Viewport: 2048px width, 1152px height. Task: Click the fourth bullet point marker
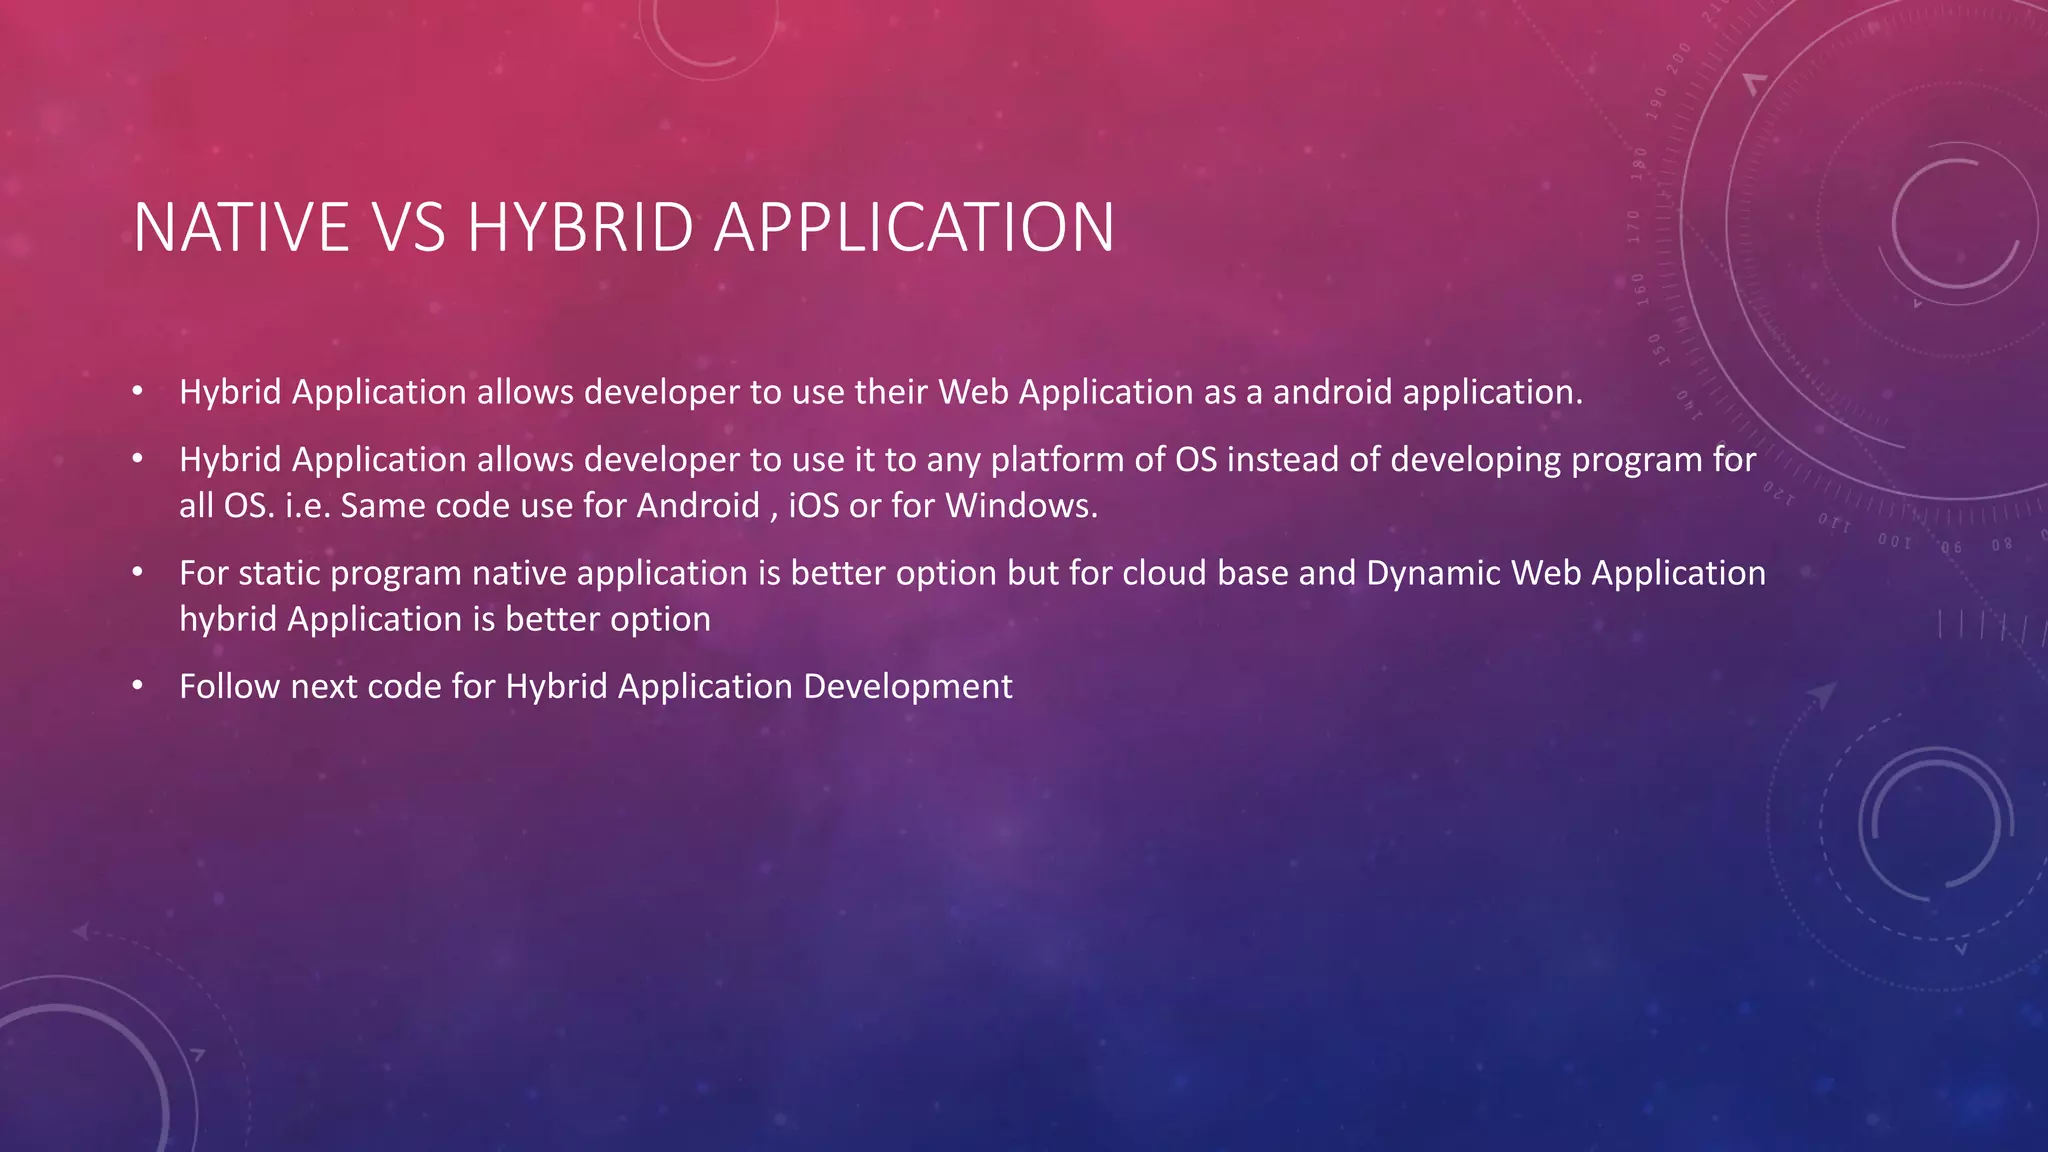[138, 686]
